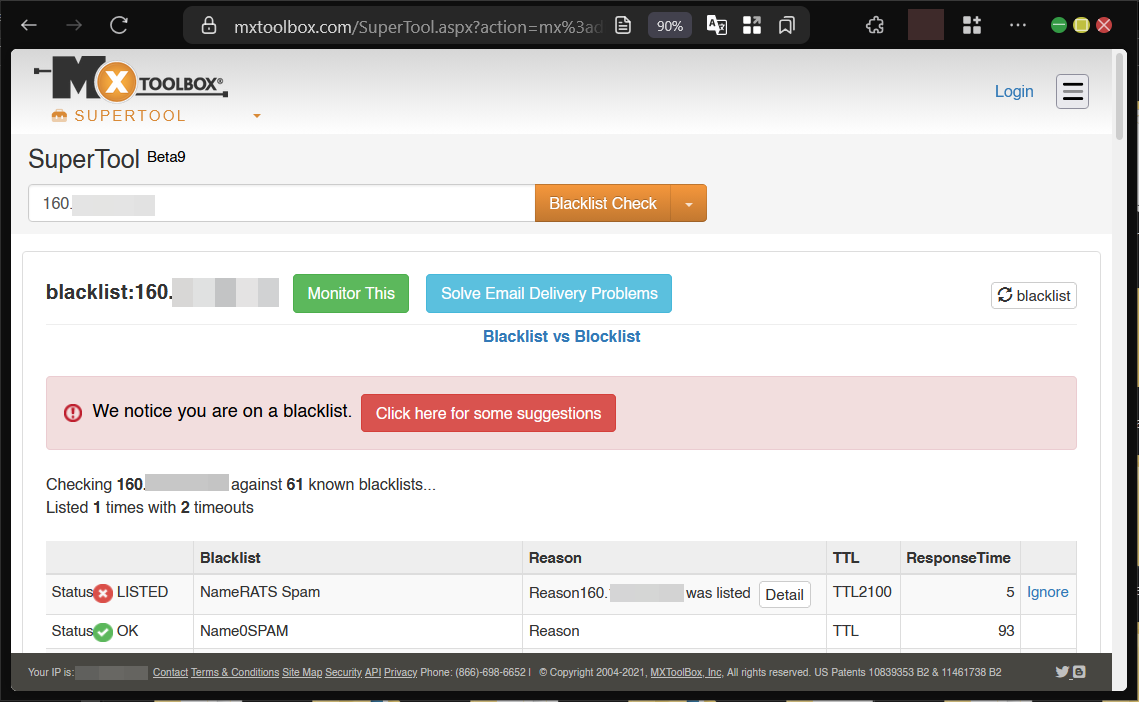Click the 90% zoom indicator in the address bar

[x=669, y=24]
